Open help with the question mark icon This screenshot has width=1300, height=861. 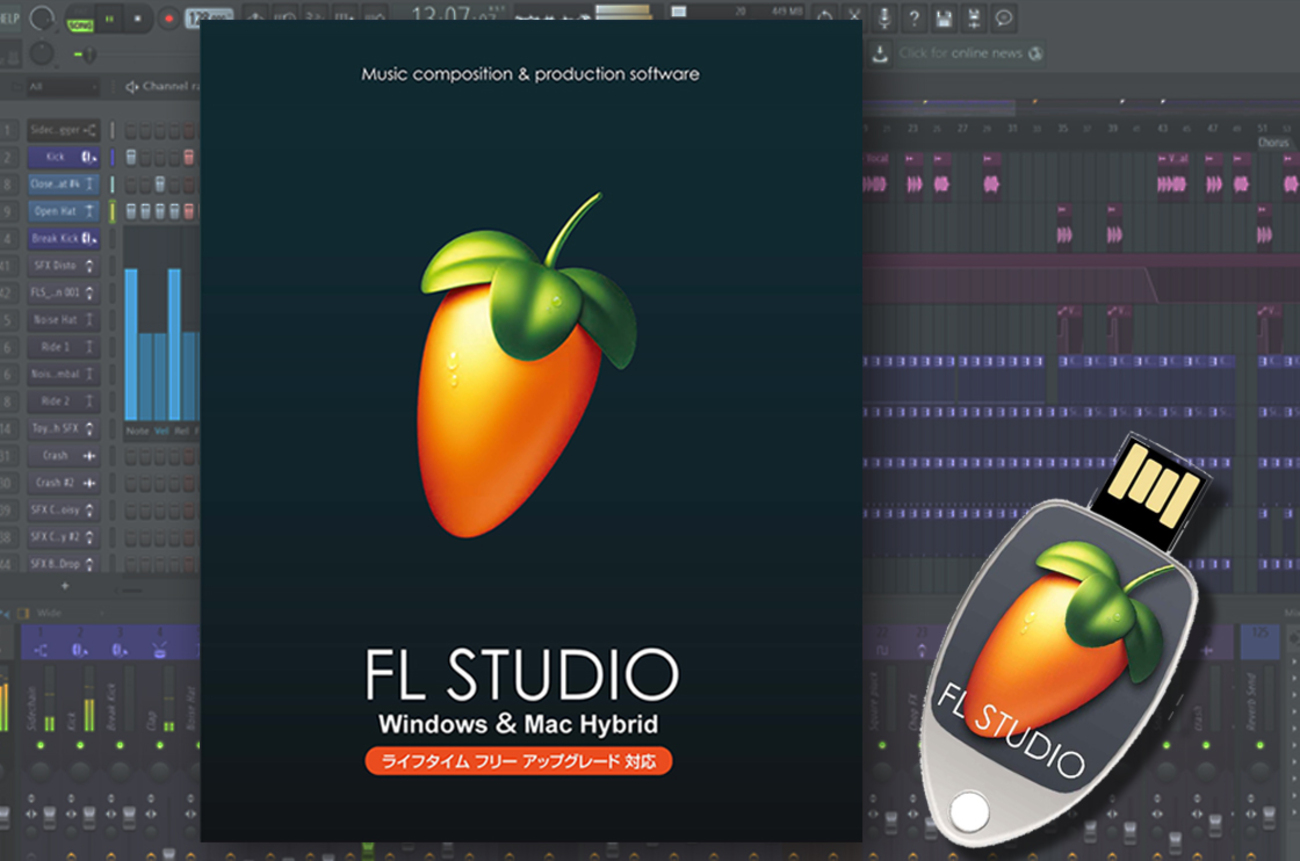click(914, 18)
